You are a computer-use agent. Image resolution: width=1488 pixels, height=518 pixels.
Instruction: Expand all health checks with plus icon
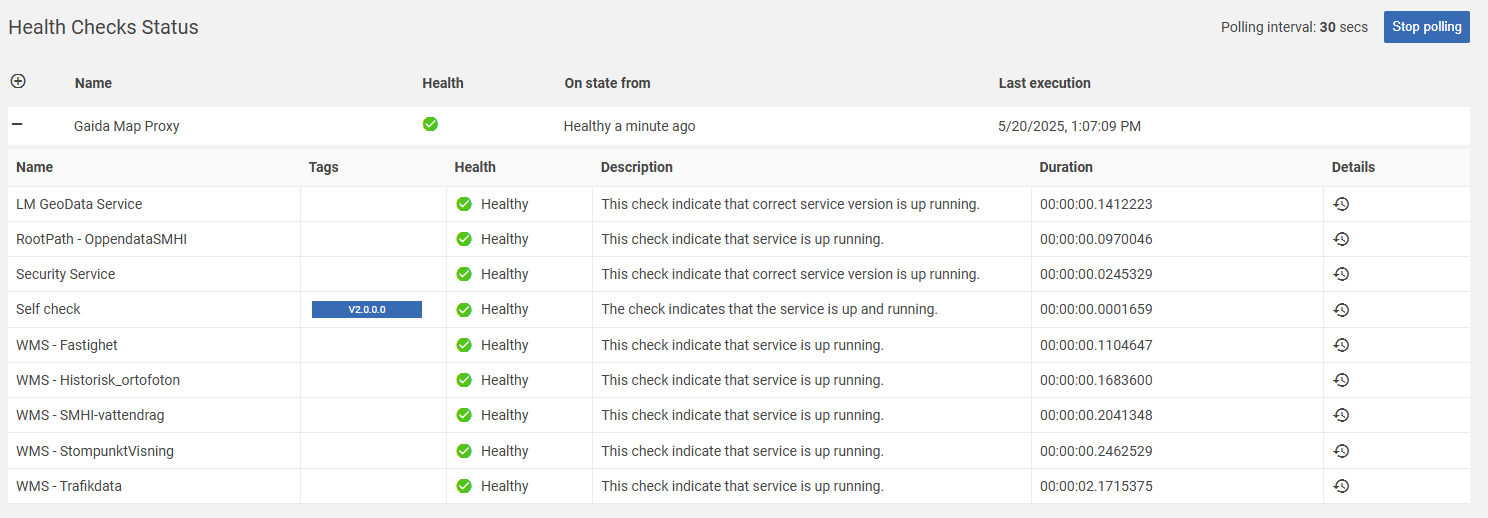click(18, 81)
